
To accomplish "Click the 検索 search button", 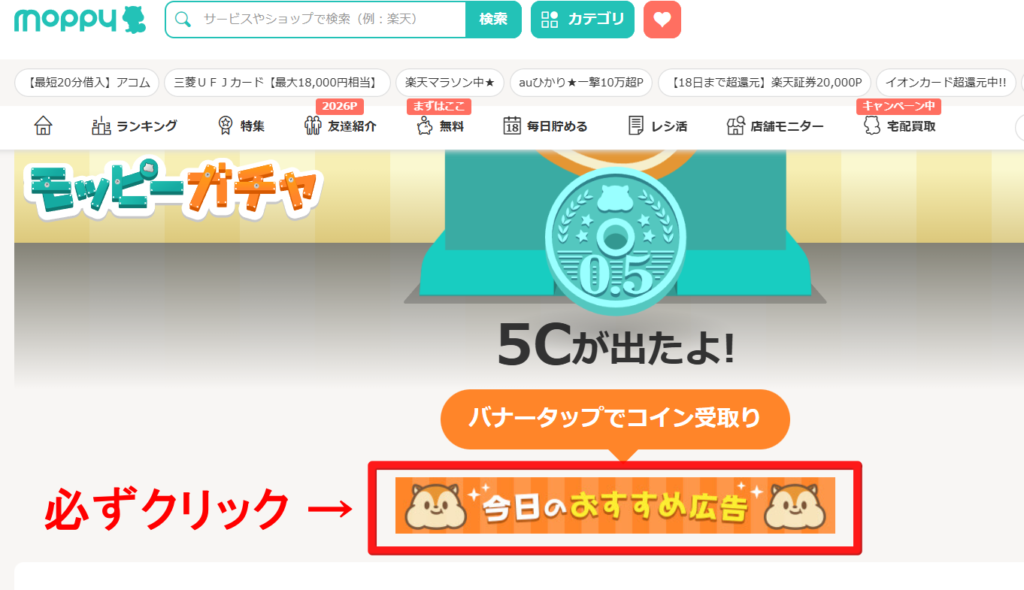I will (493, 20).
